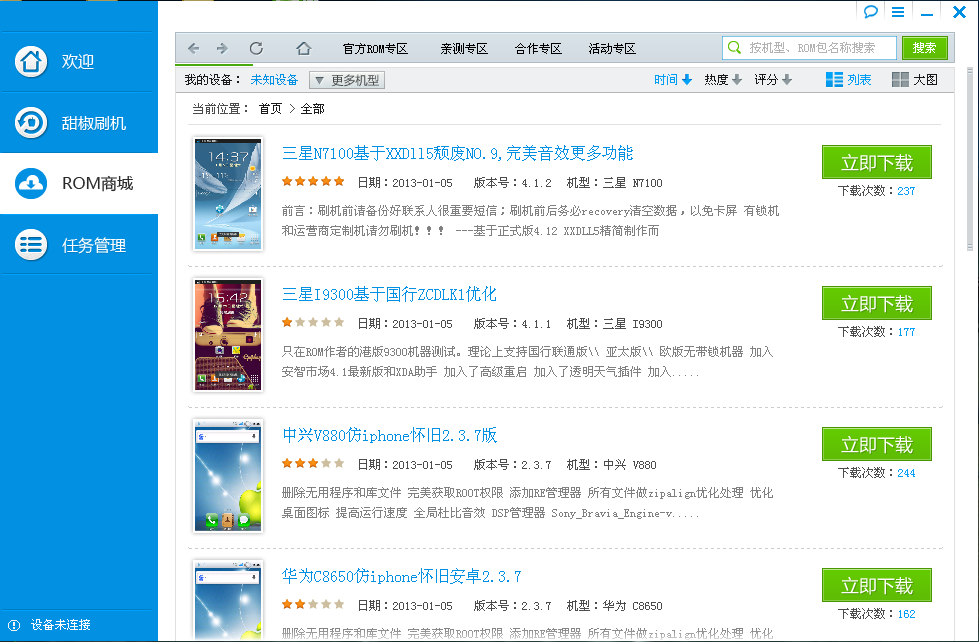Open the feedback chat bubble icon
Image resolution: width=979 pixels, height=642 pixels.
click(870, 12)
